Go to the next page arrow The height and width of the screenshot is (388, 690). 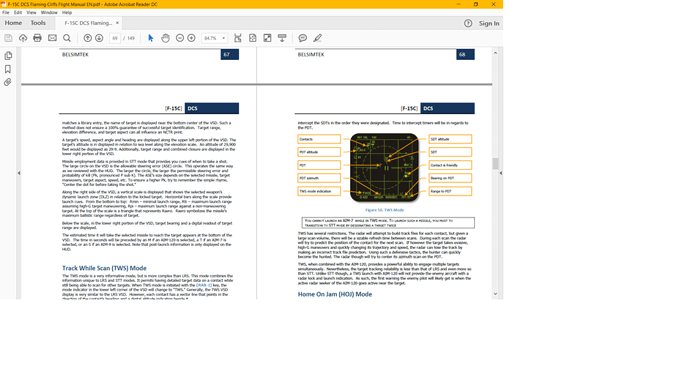[x=99, y=38]
